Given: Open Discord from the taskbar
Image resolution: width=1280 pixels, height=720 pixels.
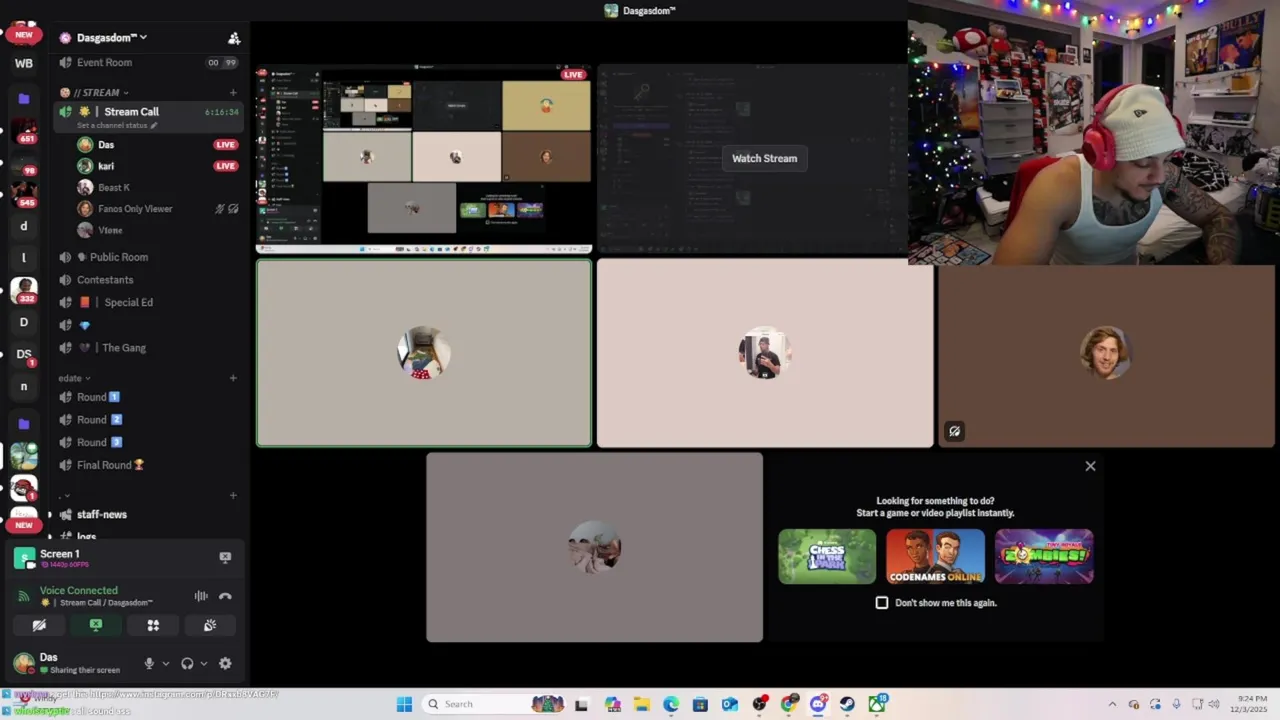Looking at the screenshot, I should (818, 704).
